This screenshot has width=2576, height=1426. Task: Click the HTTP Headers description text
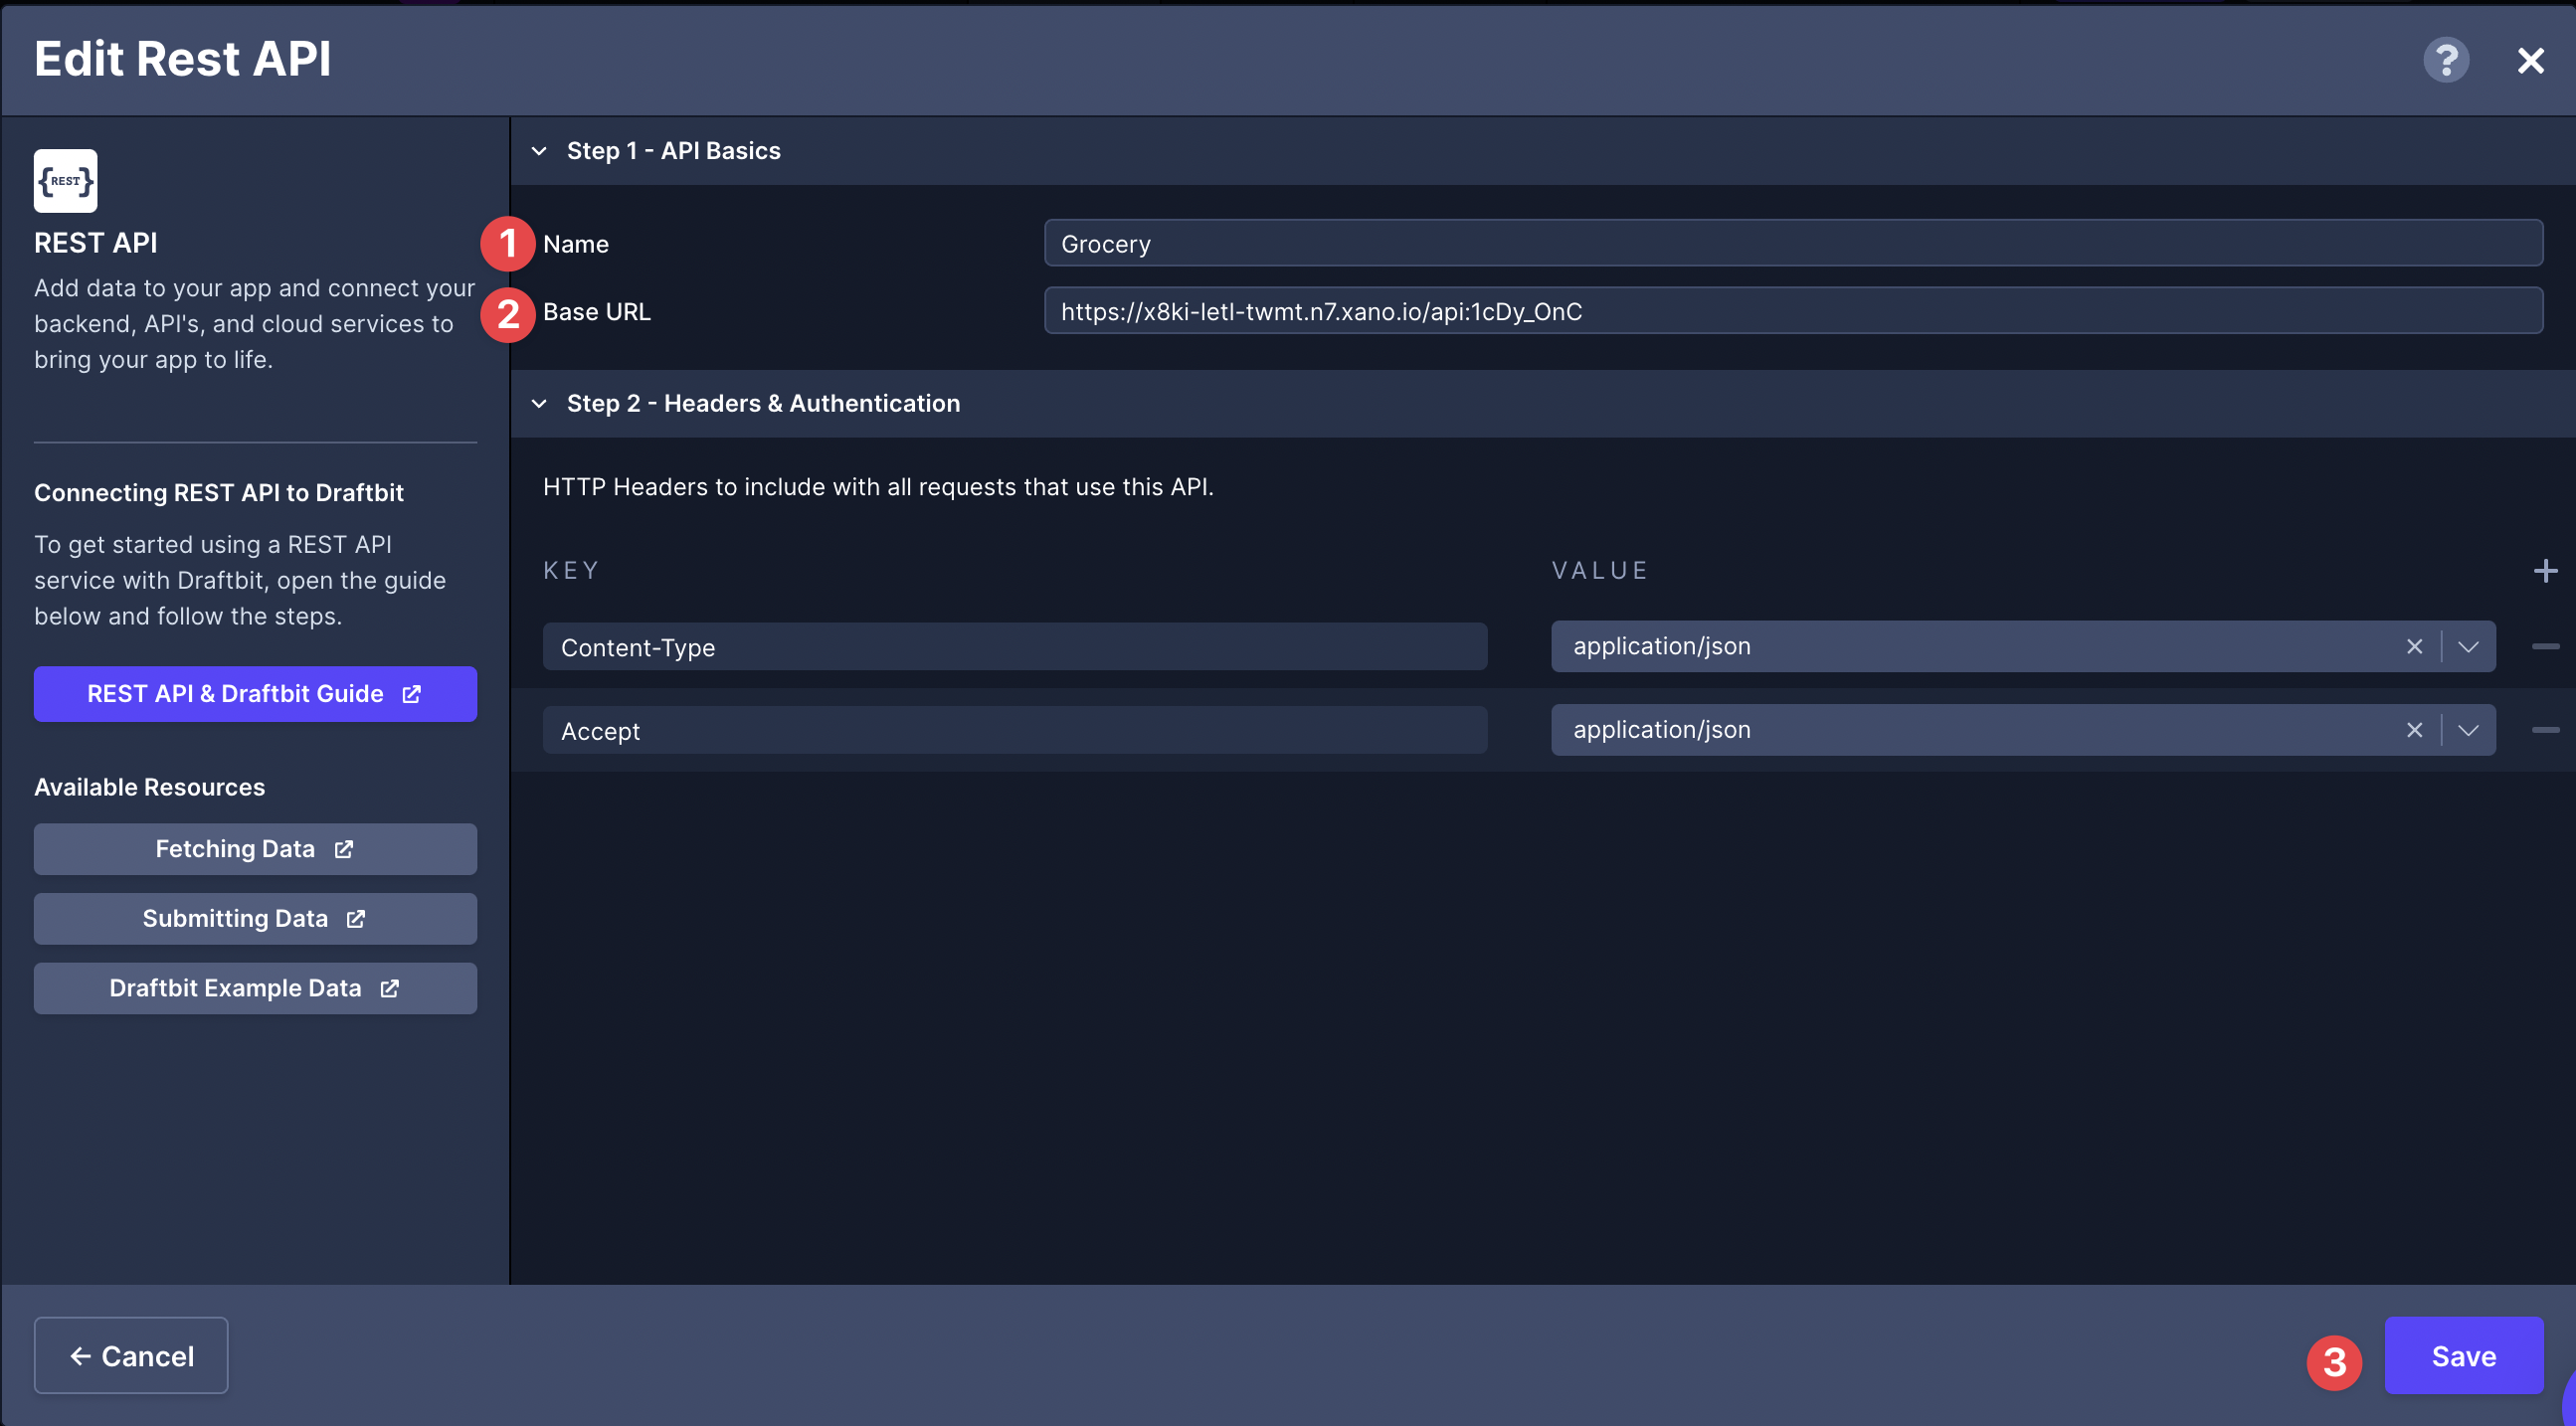(878, 487)
